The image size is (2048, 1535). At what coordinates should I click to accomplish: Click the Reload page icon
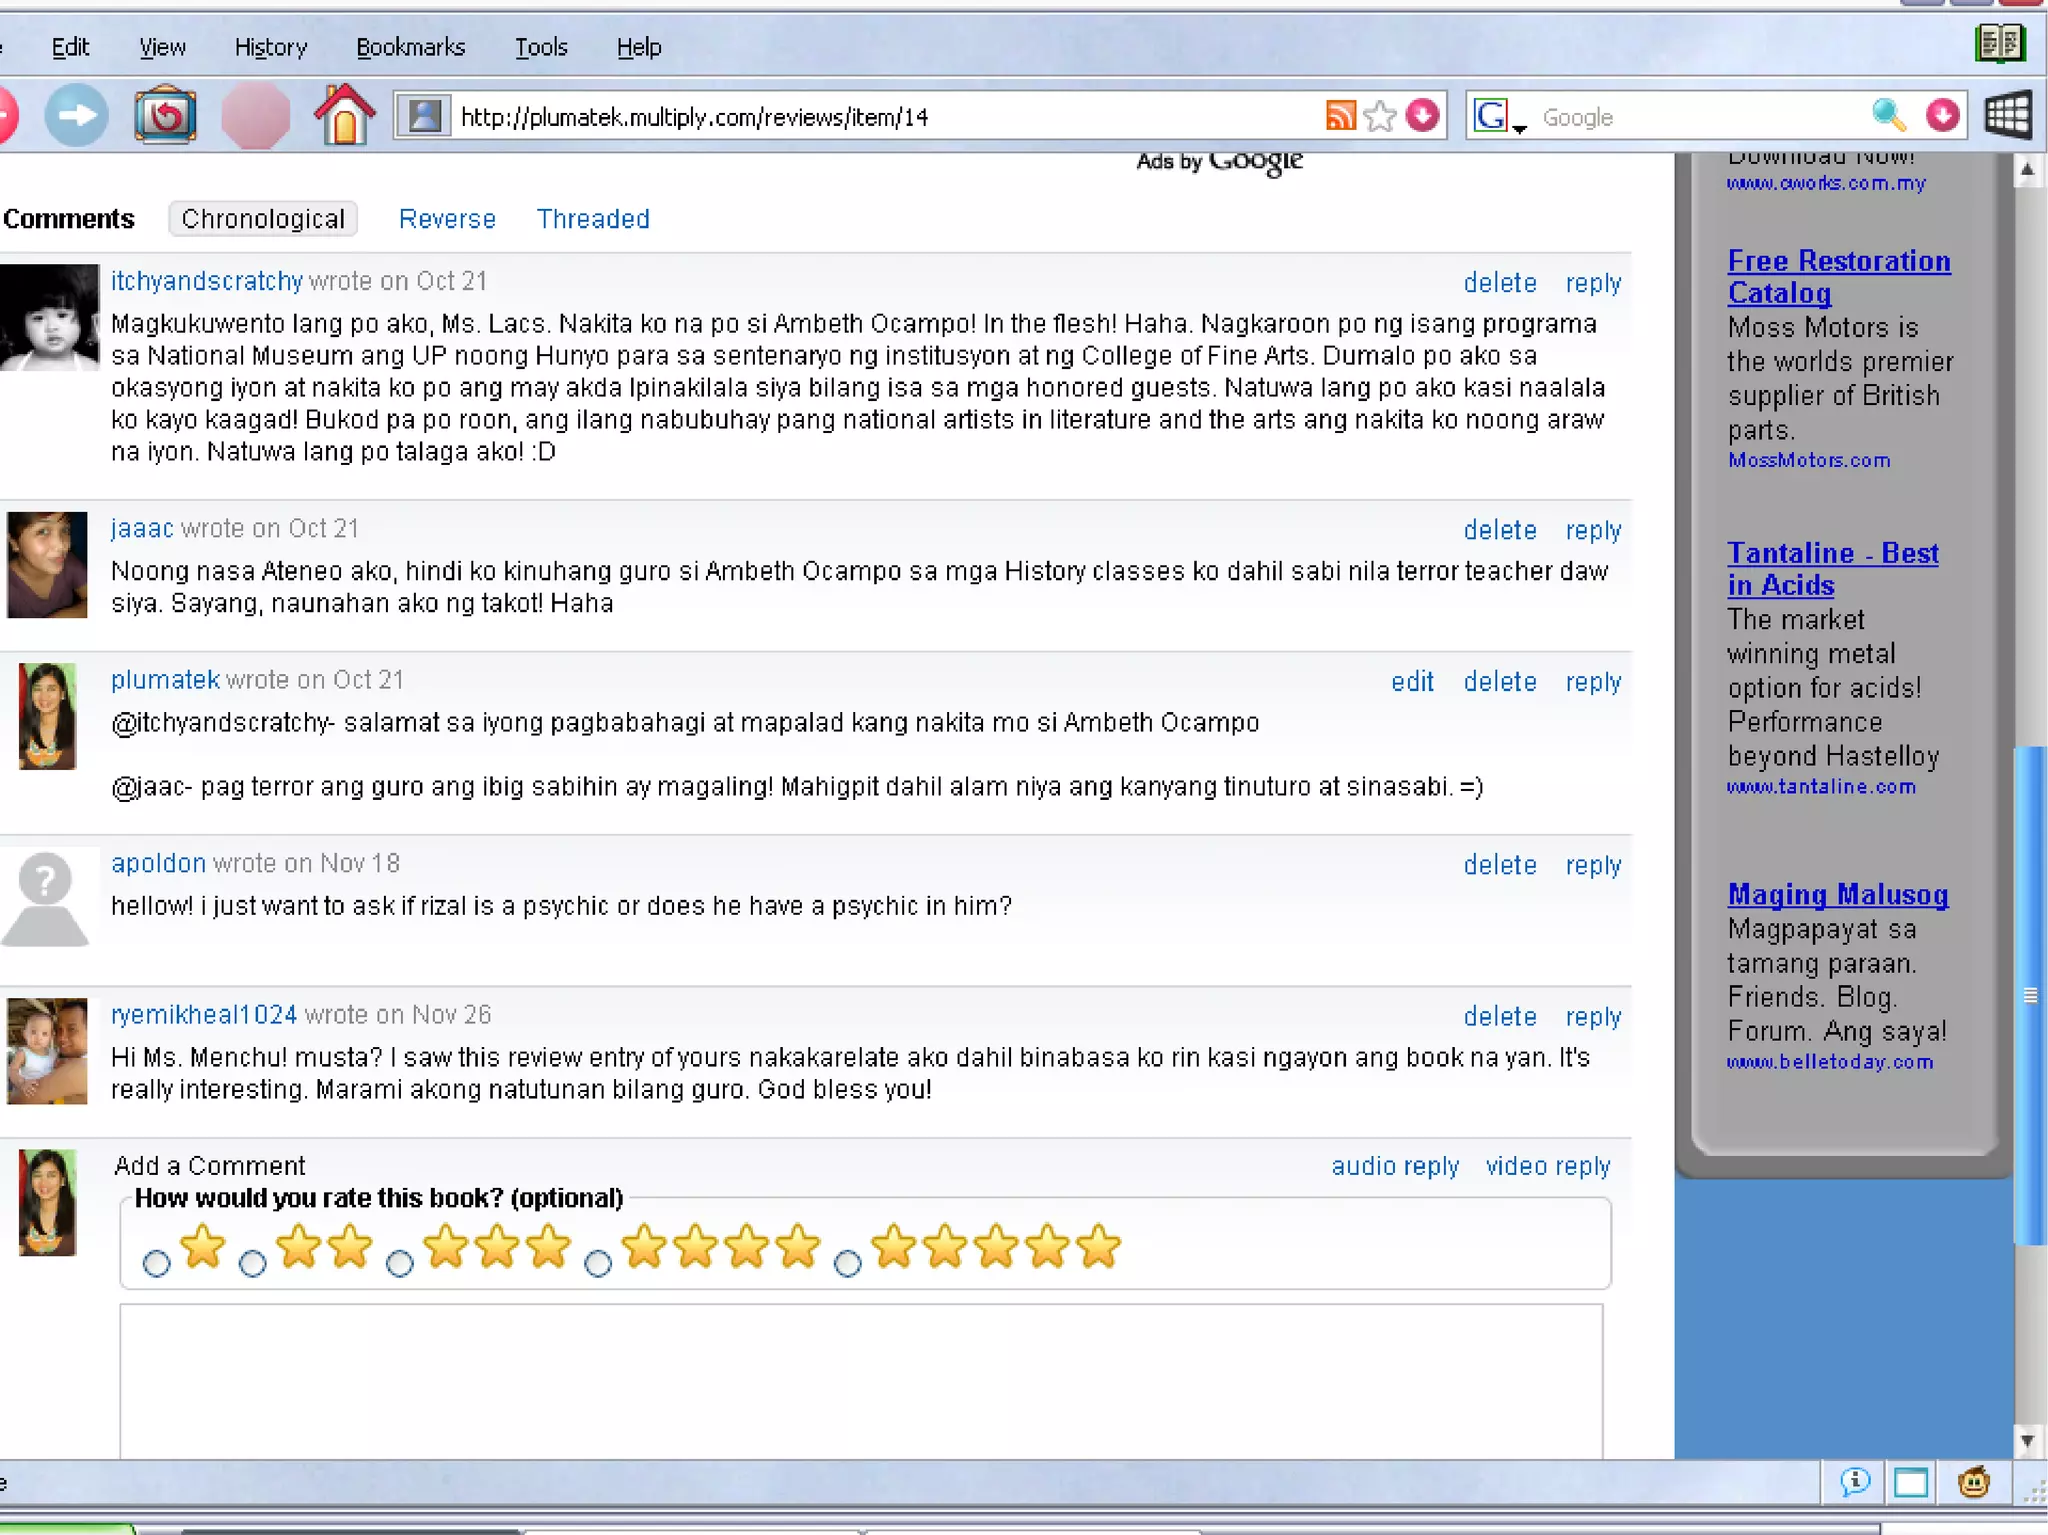tap(165, 116)
